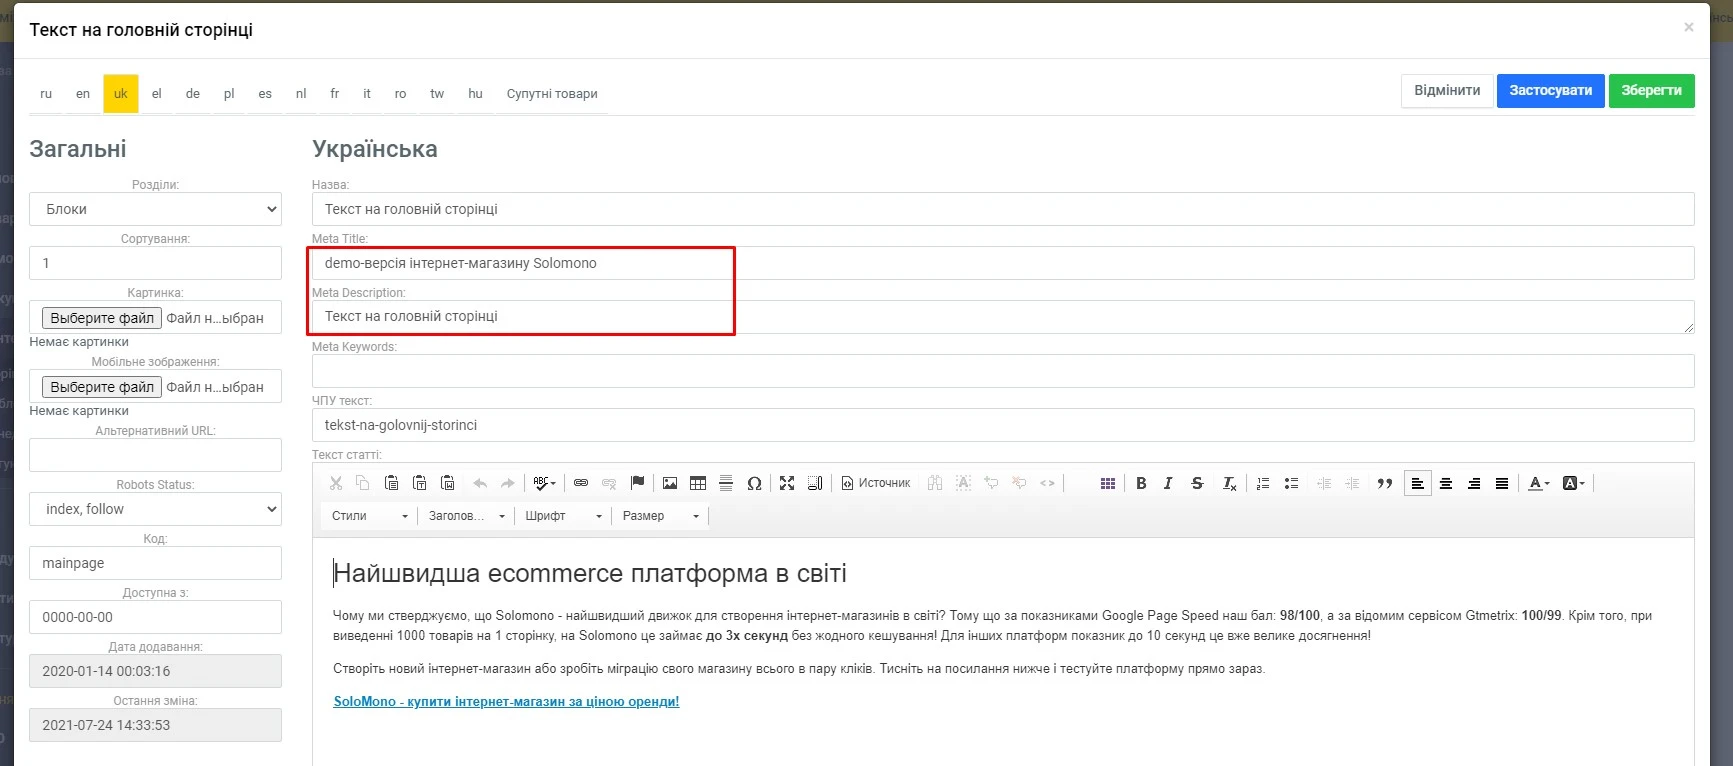Switch to the de language tab
The height and width of the screenshot is (766, 1733).
coord(193,94)
